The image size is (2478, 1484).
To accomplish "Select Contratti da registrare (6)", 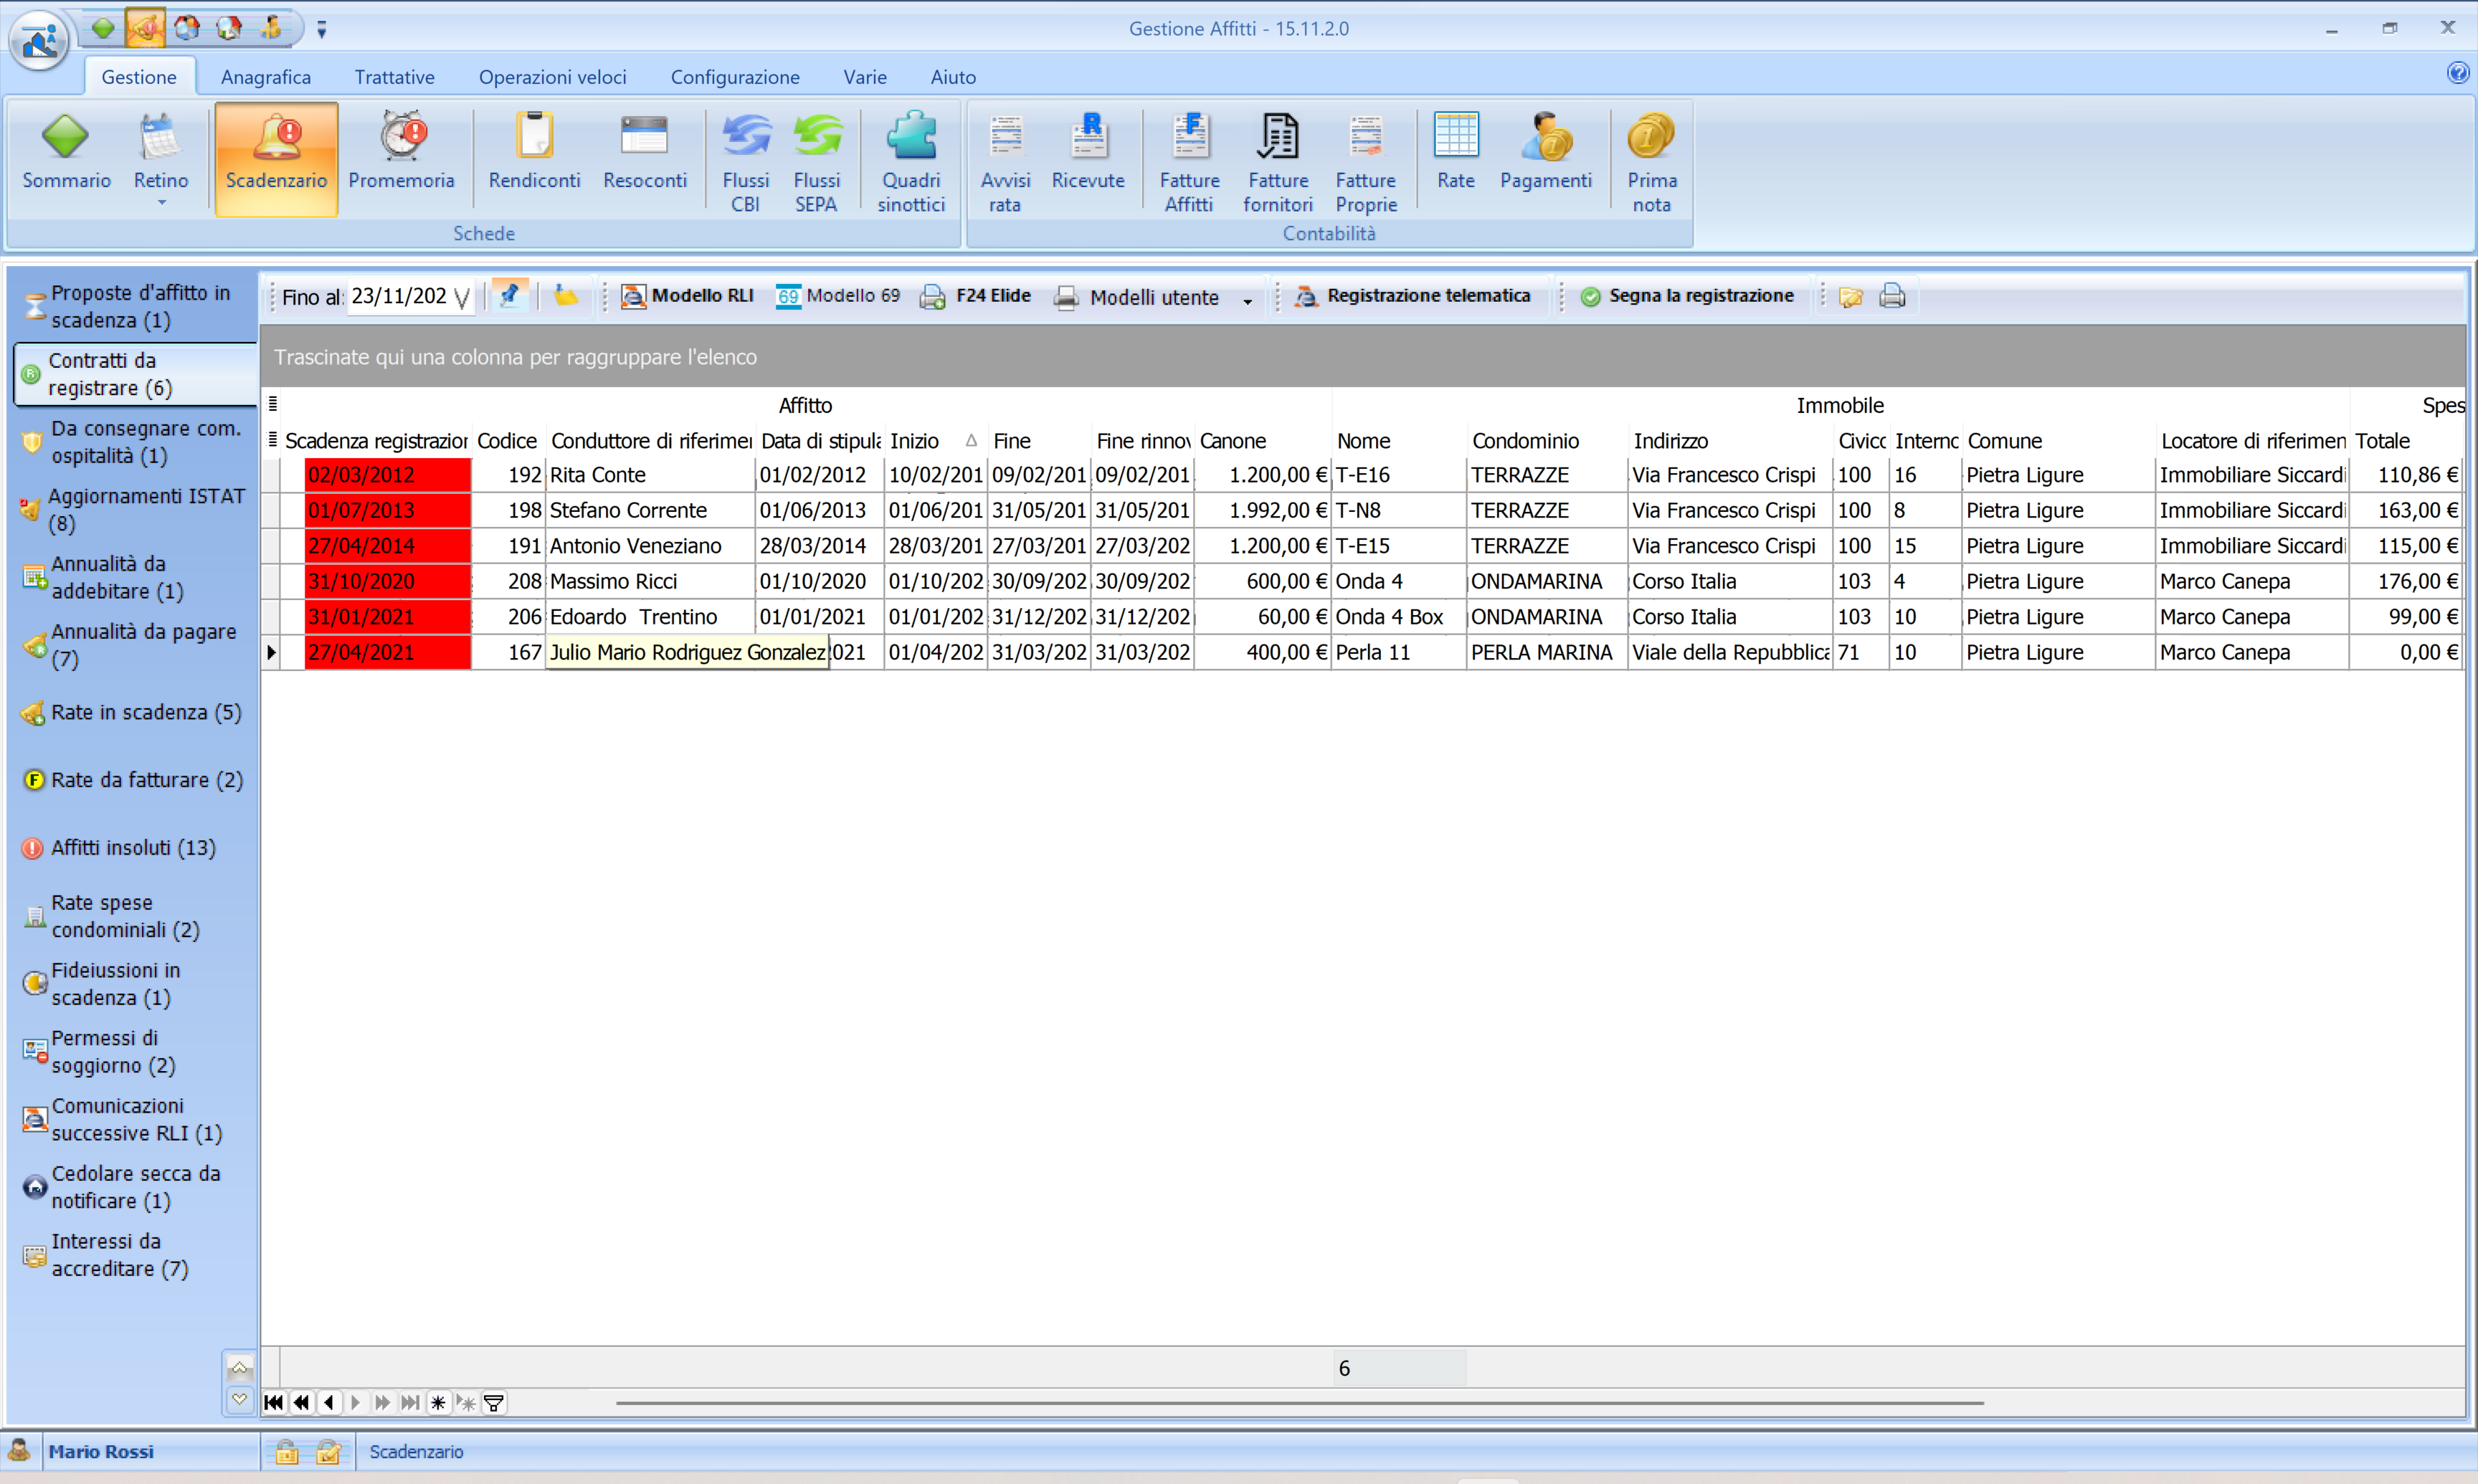I will point(136,374).
